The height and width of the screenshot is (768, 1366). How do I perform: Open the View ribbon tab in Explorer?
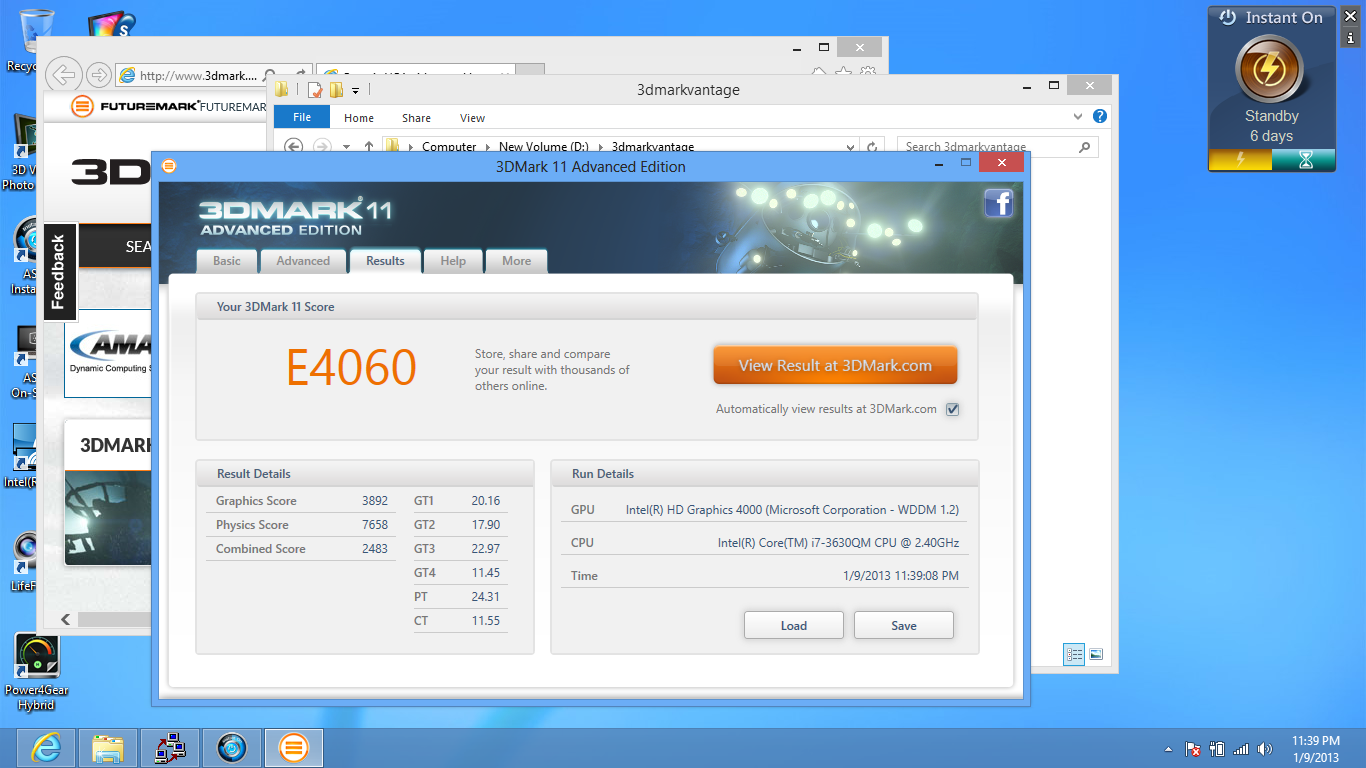click(472, 118)
